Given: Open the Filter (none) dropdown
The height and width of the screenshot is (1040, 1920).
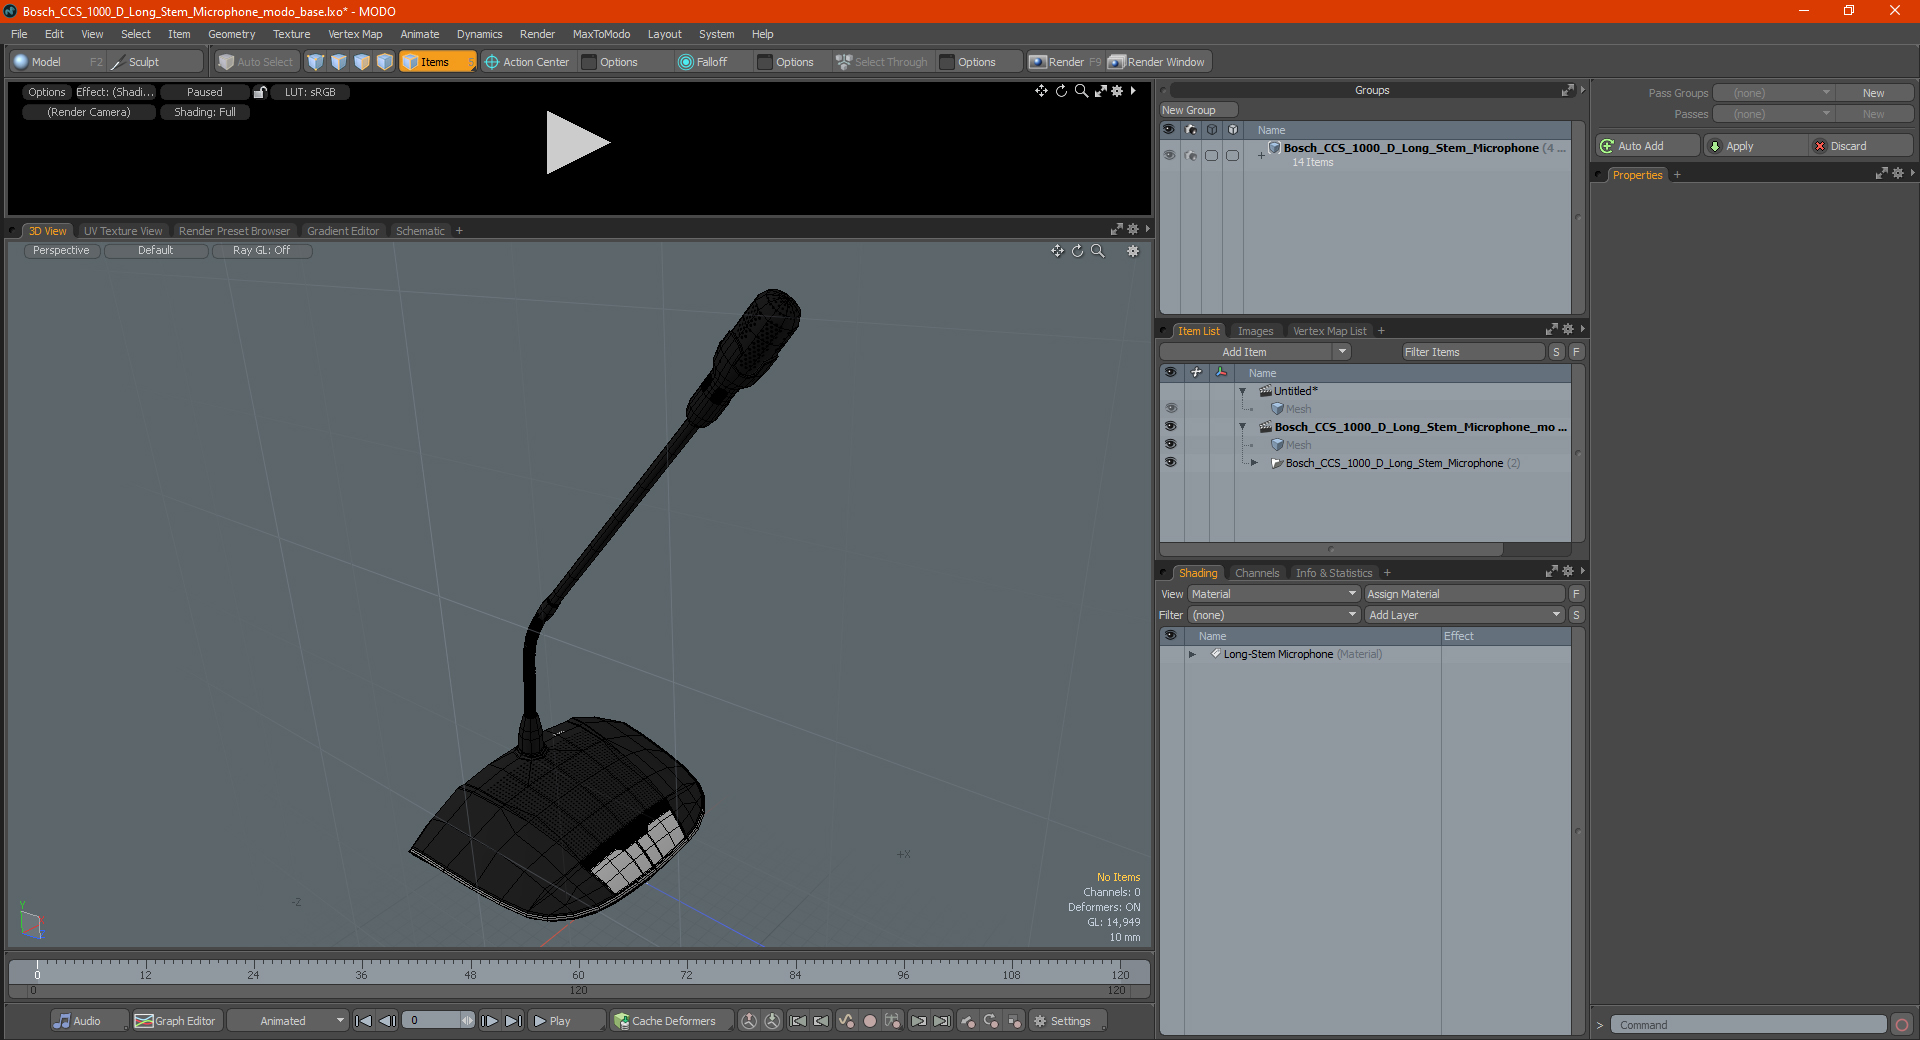Looking at the screenshot, I should (1273, 615).
